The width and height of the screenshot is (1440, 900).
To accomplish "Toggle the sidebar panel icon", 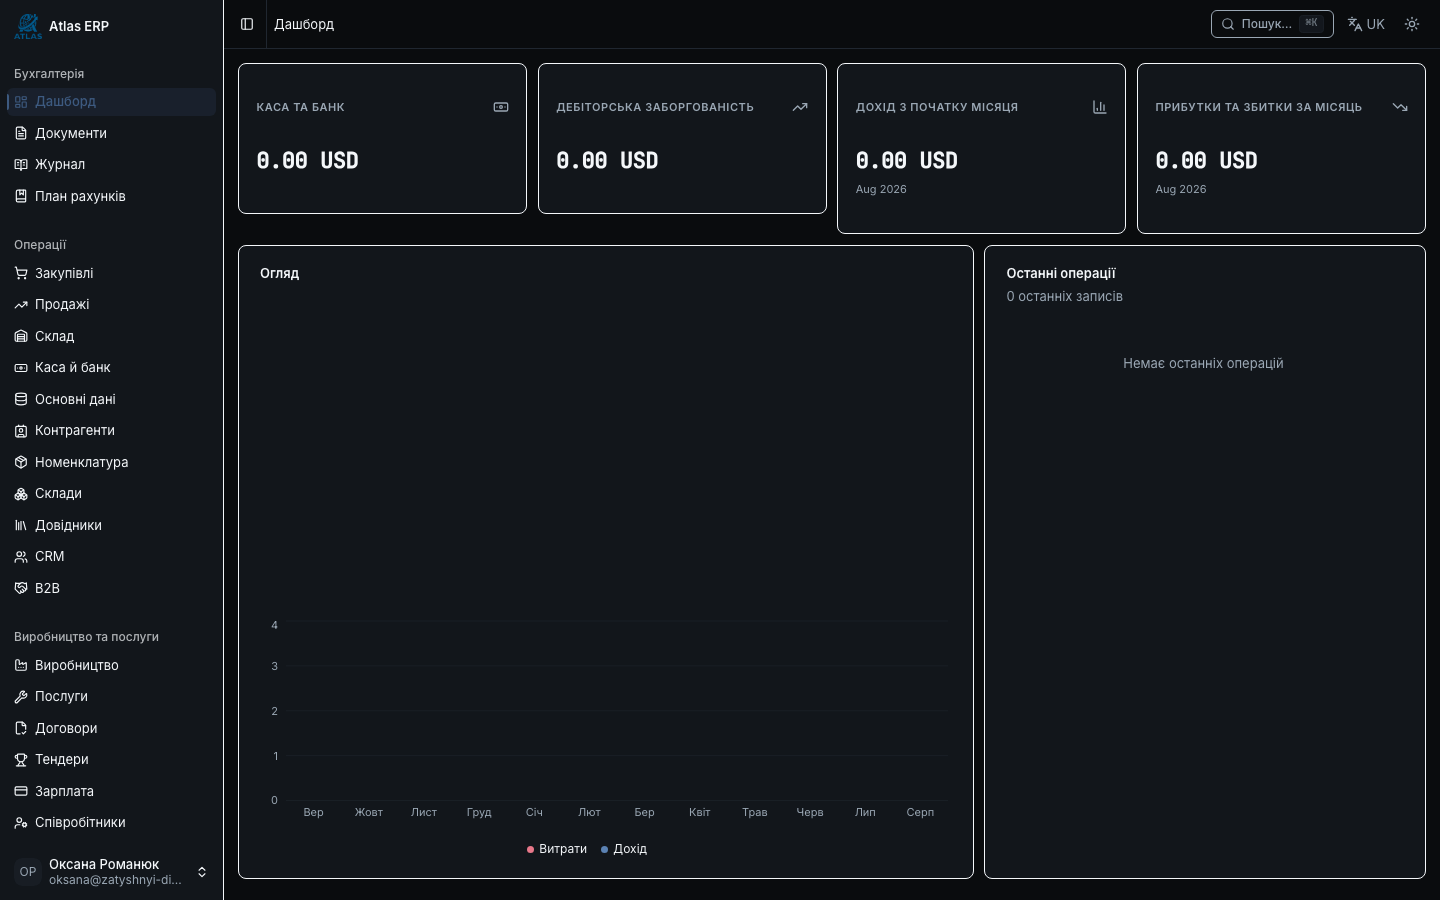I will tap(247, 24).
